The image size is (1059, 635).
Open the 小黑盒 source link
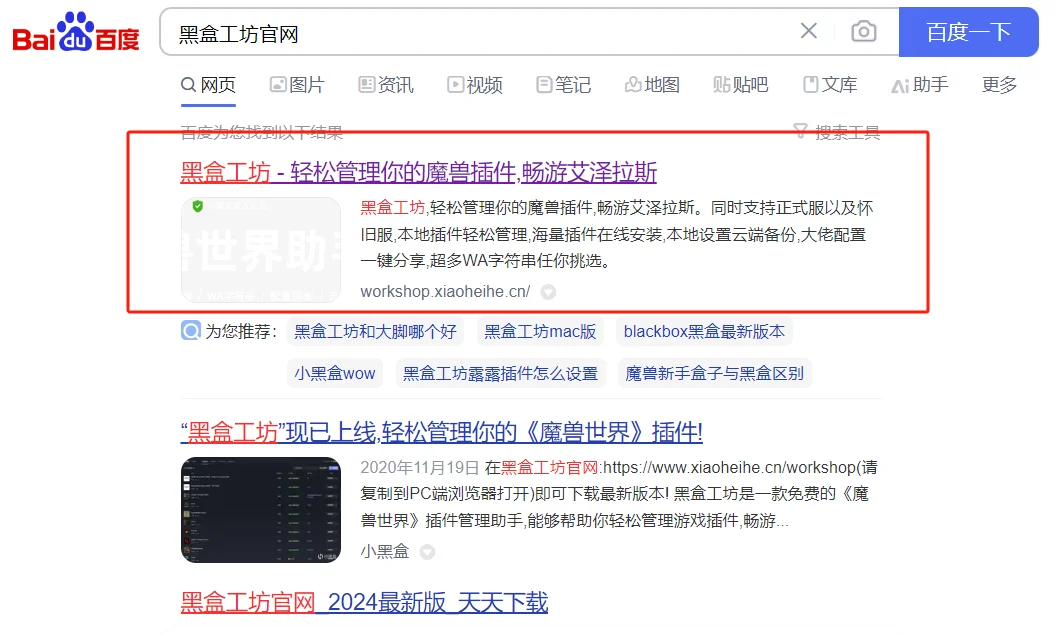(385, 552)
